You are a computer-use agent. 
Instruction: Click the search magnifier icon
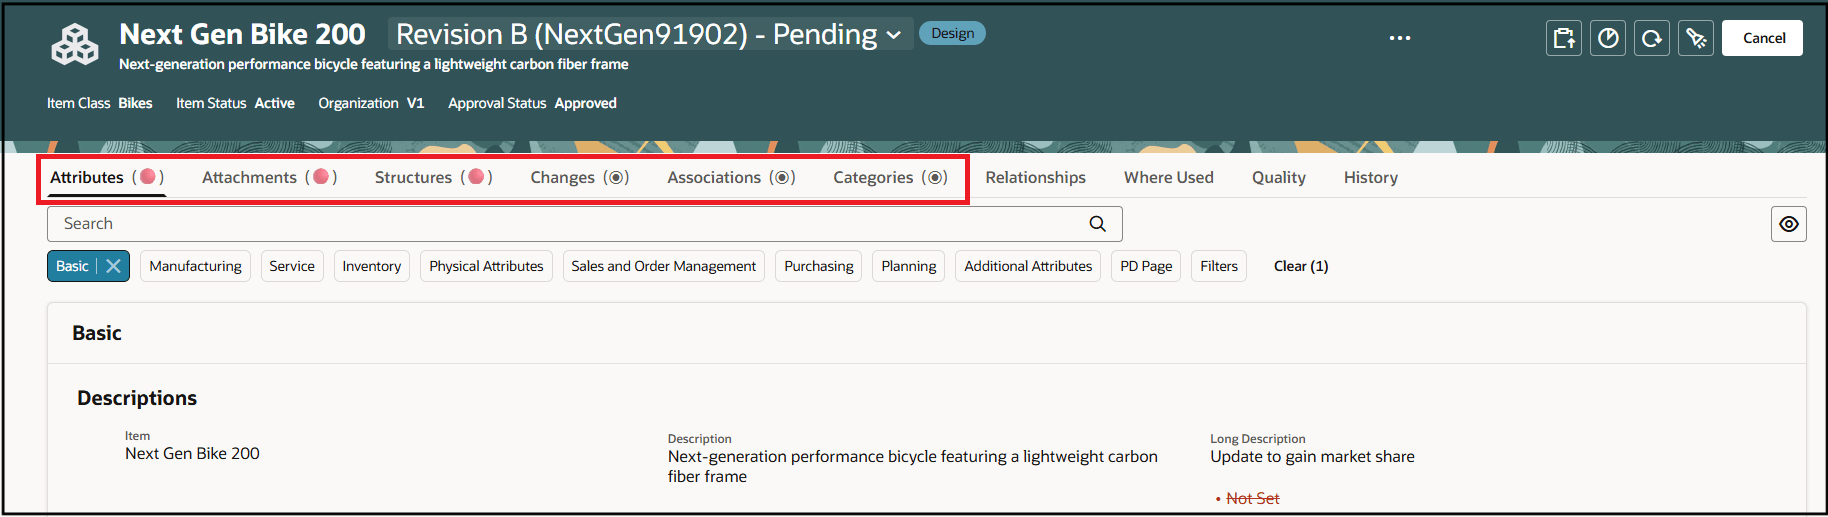(1097, 224)
